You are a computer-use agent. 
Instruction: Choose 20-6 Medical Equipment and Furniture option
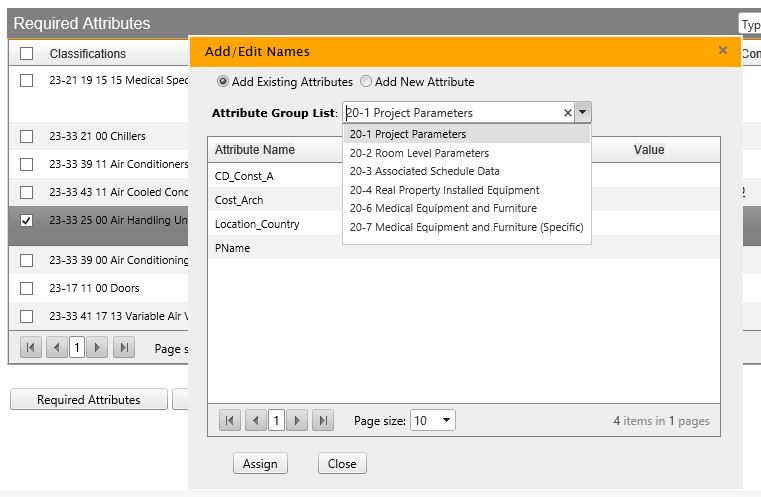pyautogui.click(x=443, y=208)
